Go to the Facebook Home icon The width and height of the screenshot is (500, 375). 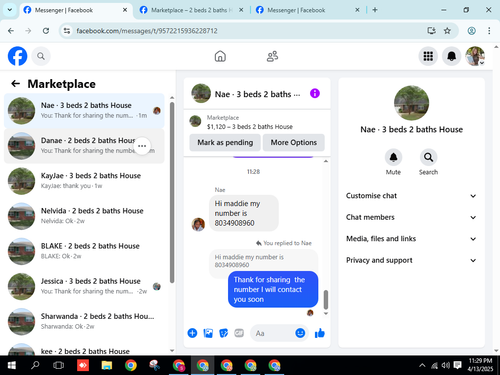pos(220,56)
